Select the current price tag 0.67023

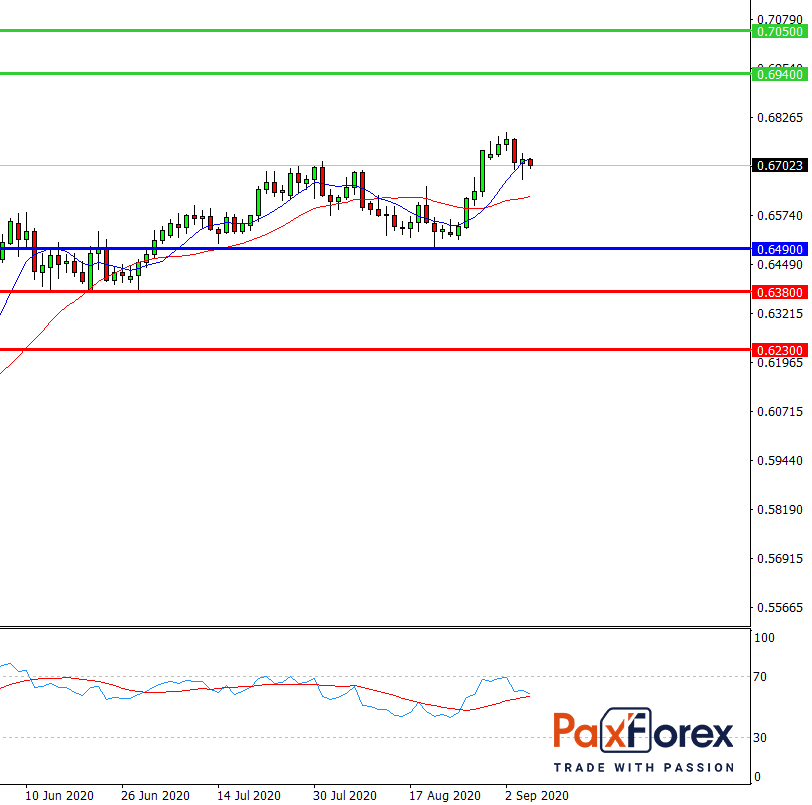point(779,166)
